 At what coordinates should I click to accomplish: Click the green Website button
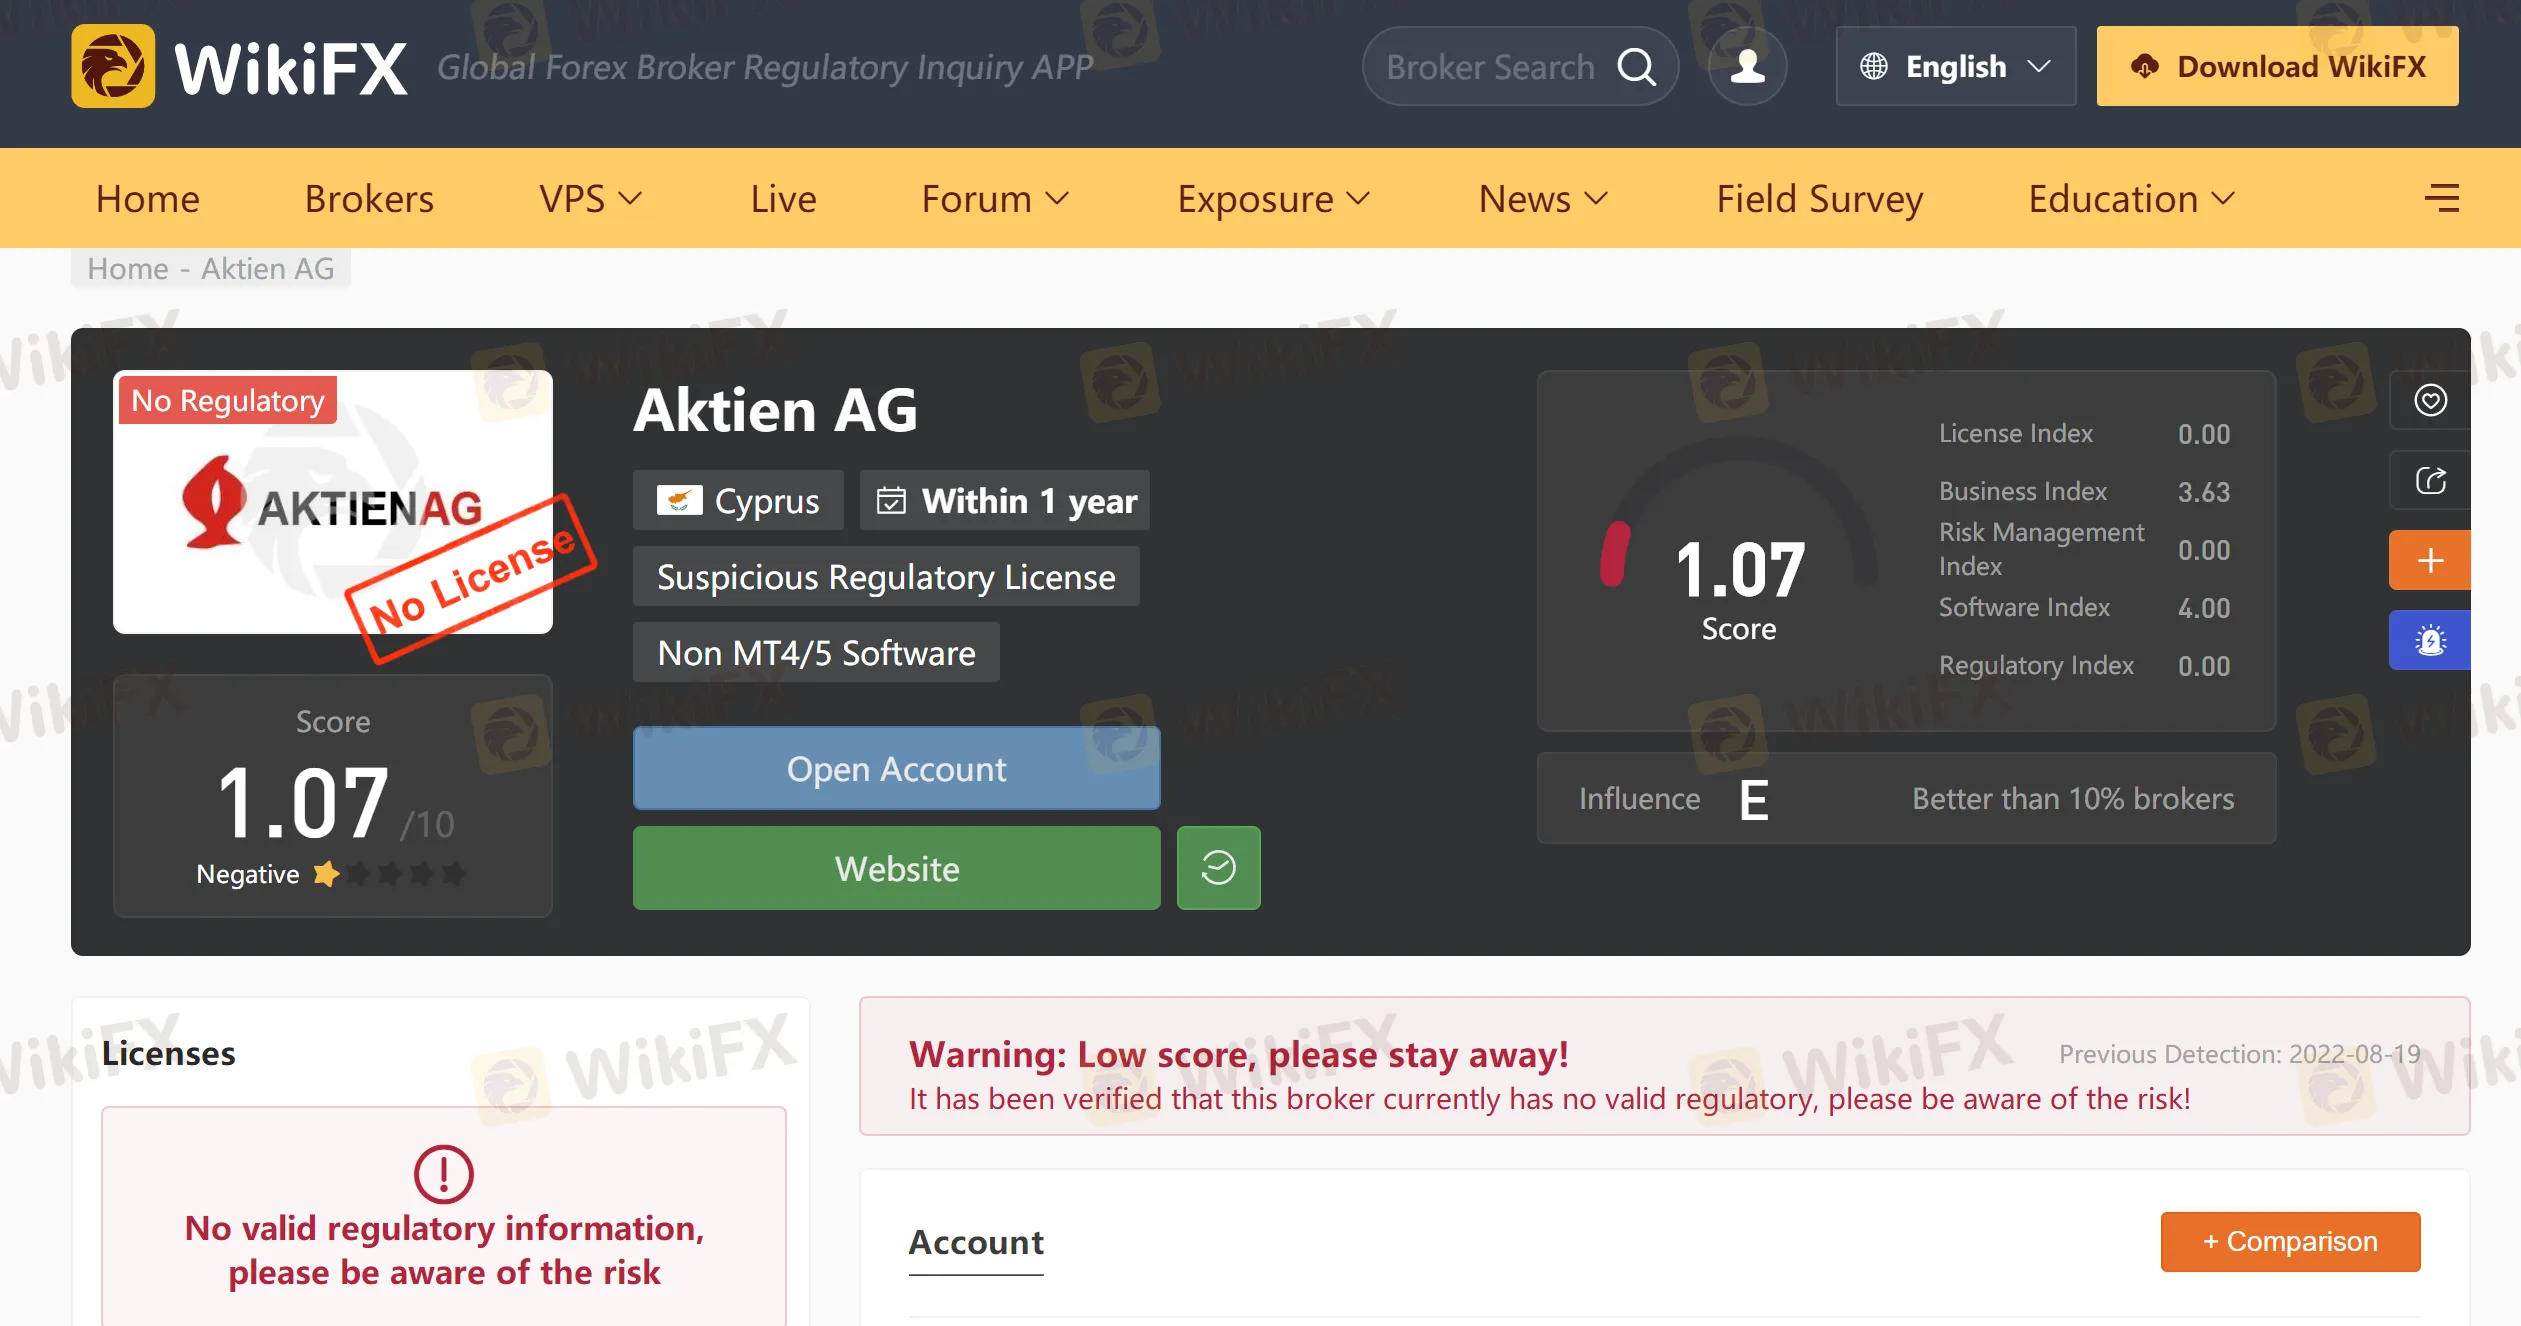[x=896, y=868]
